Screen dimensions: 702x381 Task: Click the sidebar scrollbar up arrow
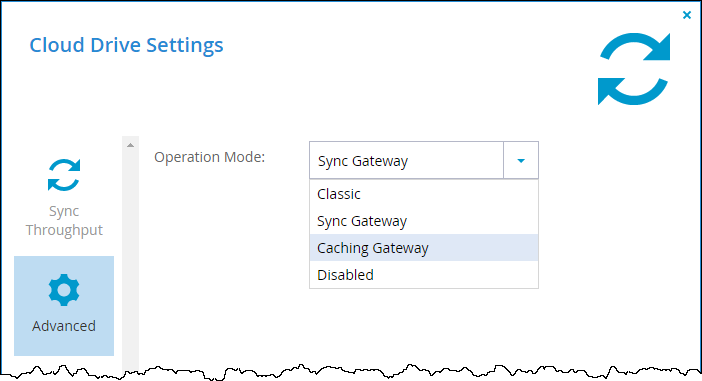pos(130,145)
